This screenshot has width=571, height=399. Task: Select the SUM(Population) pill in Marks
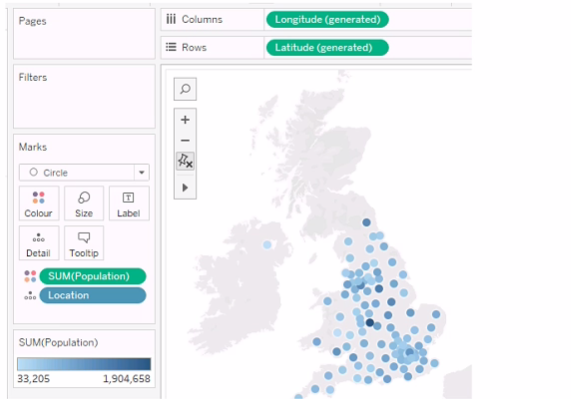coord(93,276)
